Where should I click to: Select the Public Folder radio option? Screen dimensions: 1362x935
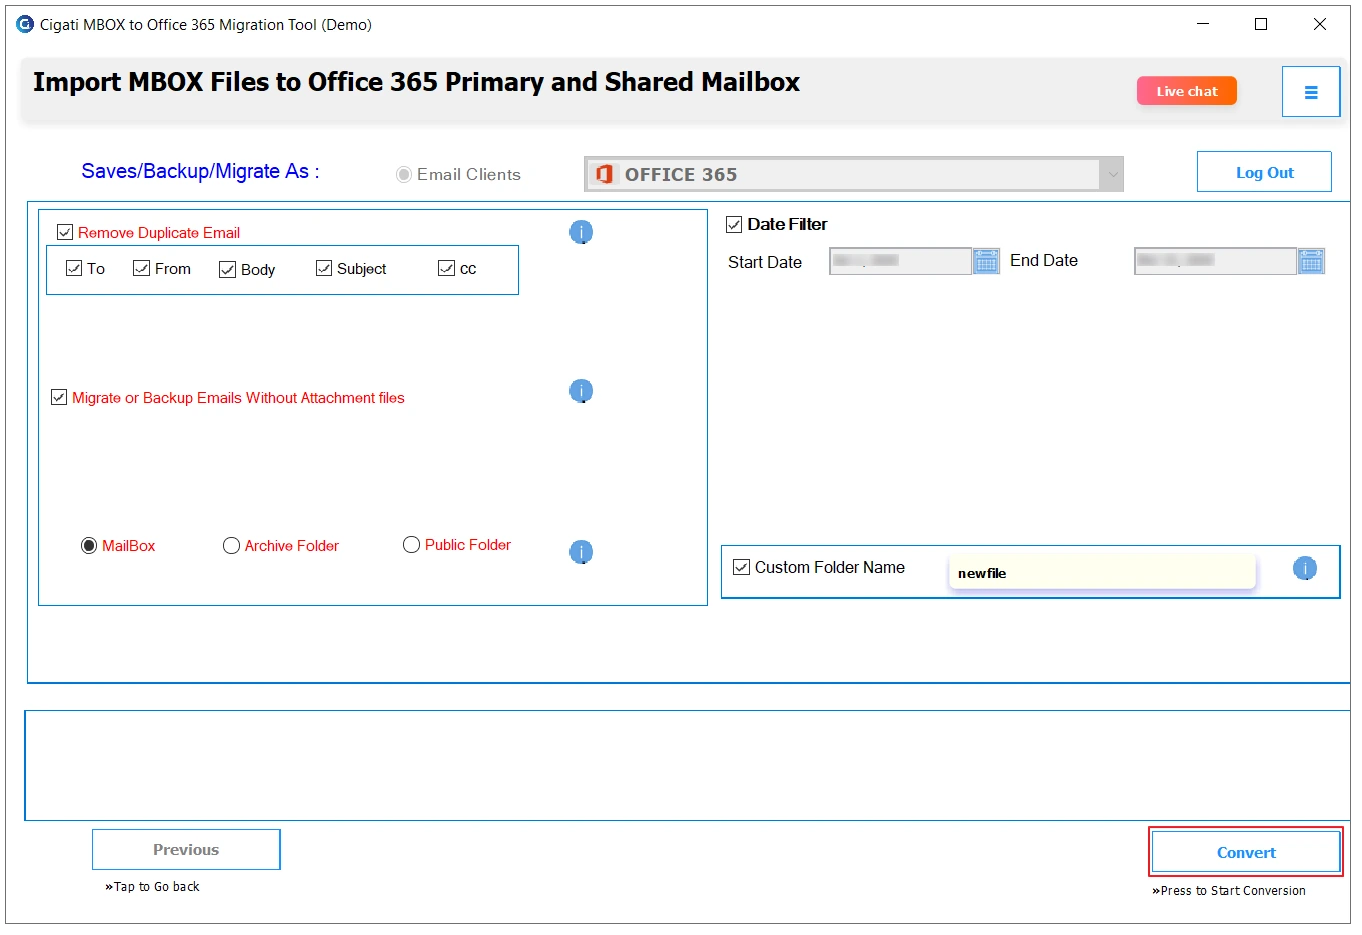point(411,544)
